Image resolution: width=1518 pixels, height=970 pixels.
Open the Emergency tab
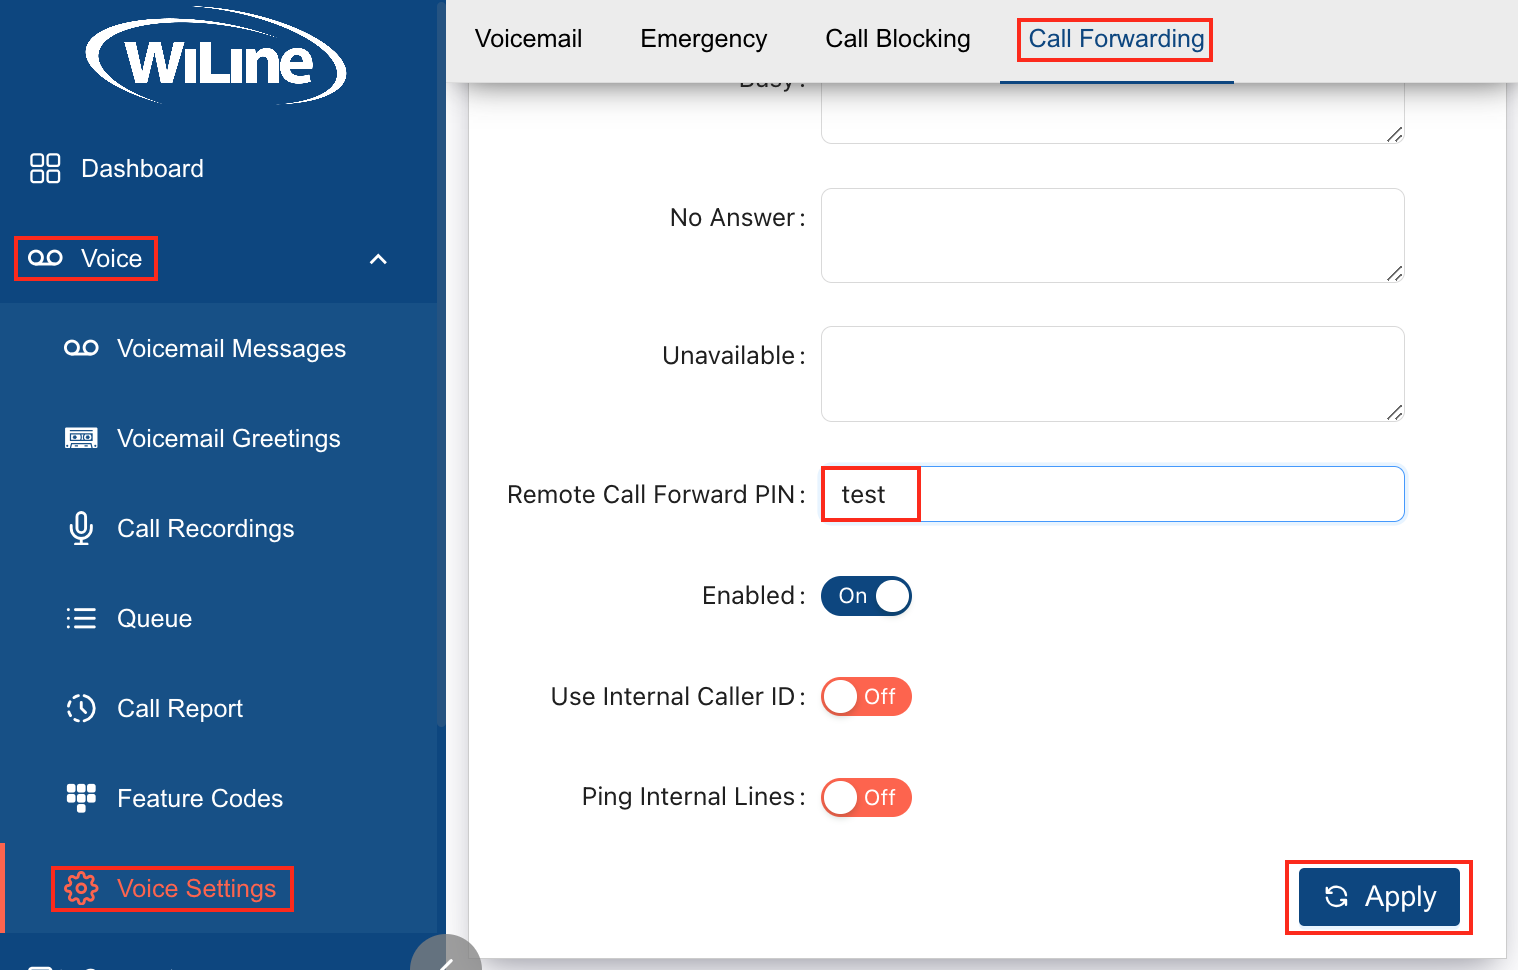pyautogui.click(x=704, y=39)
